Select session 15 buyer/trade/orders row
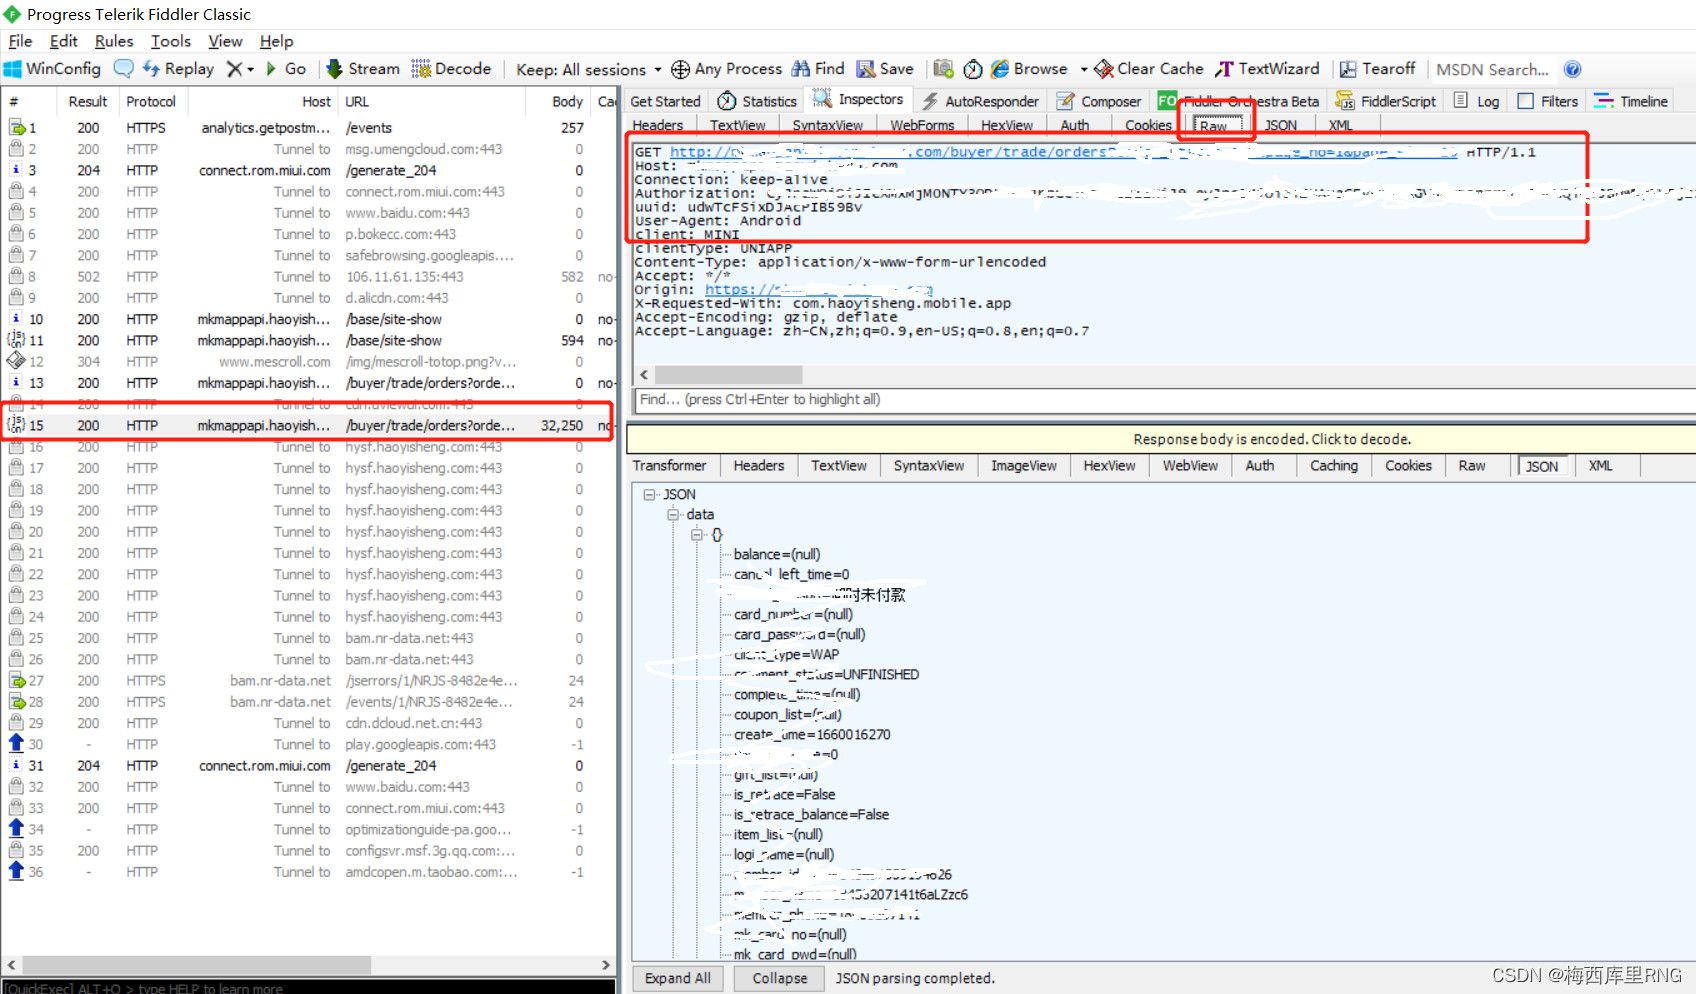 click(308, 425)
